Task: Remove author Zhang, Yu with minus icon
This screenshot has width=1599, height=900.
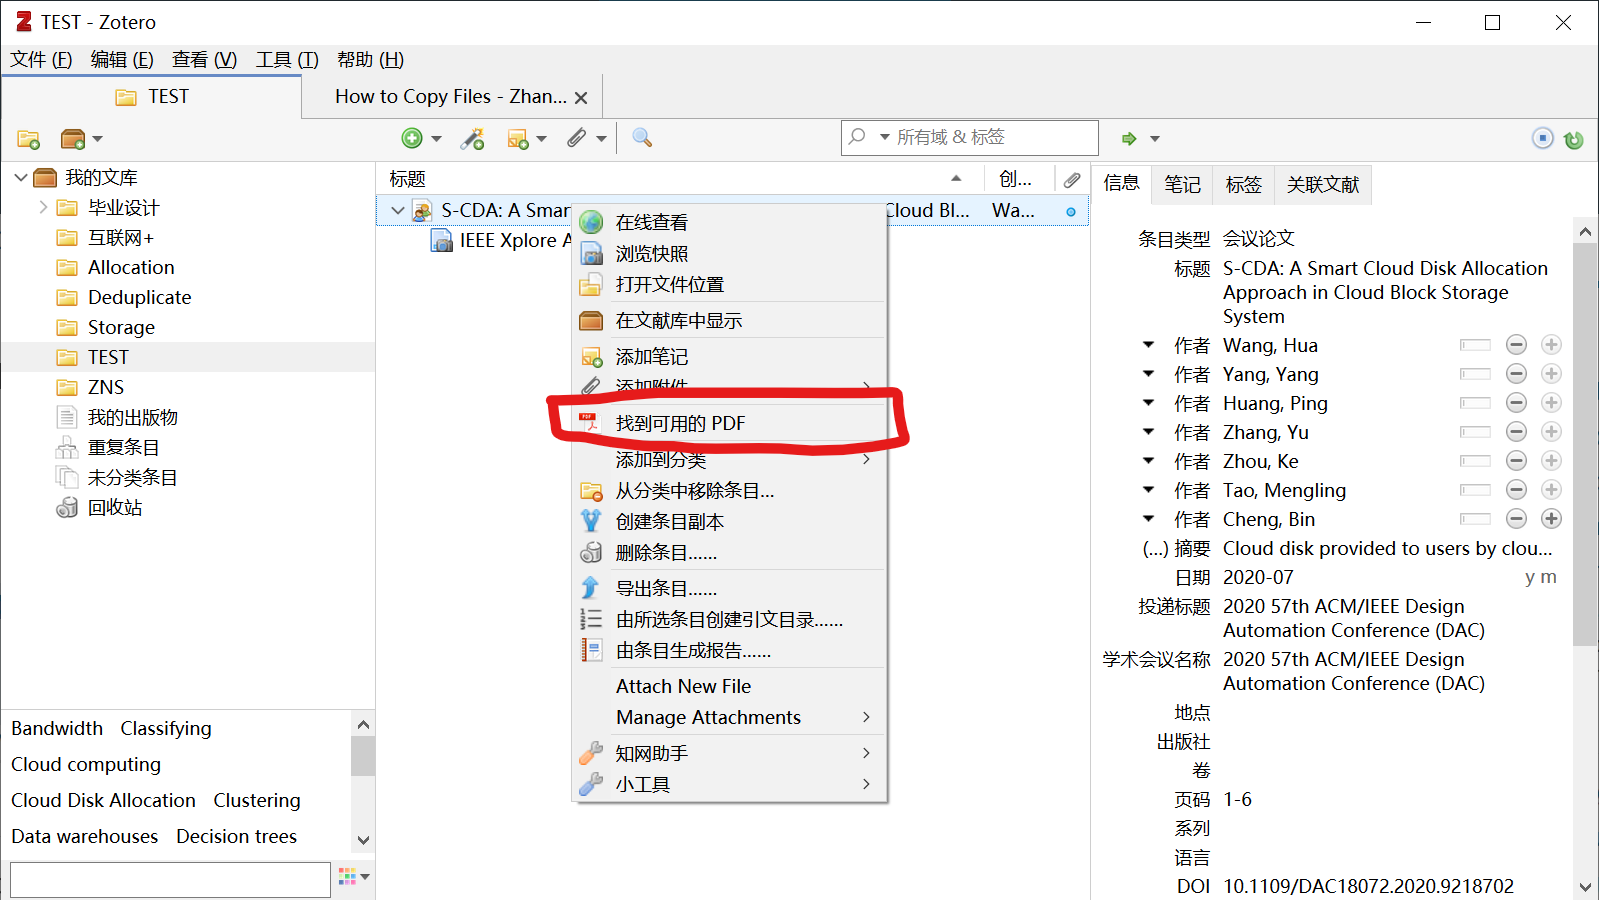Action: point(1517,432)
